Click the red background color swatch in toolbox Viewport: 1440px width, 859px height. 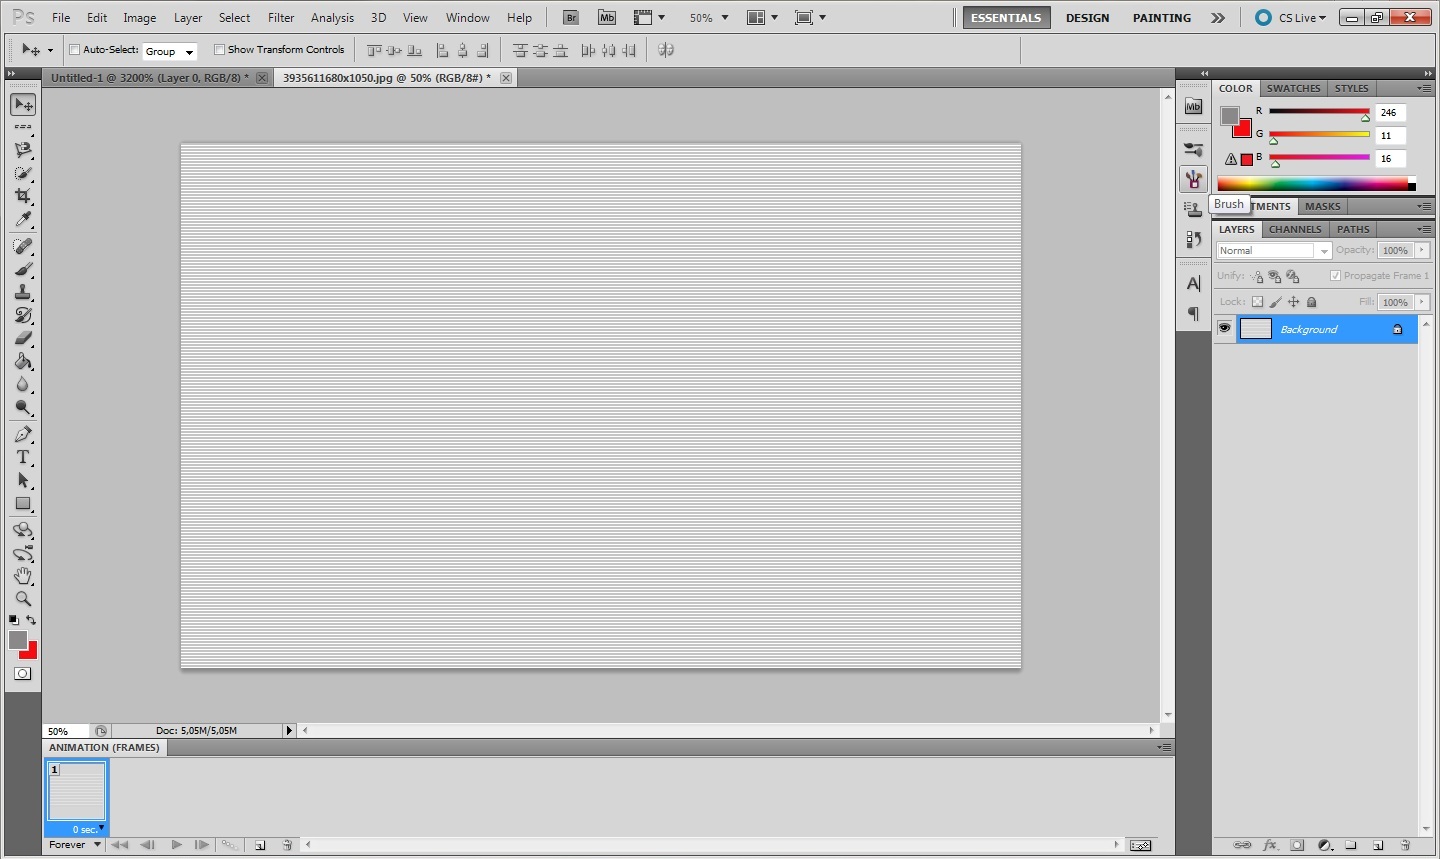[30, 652]
